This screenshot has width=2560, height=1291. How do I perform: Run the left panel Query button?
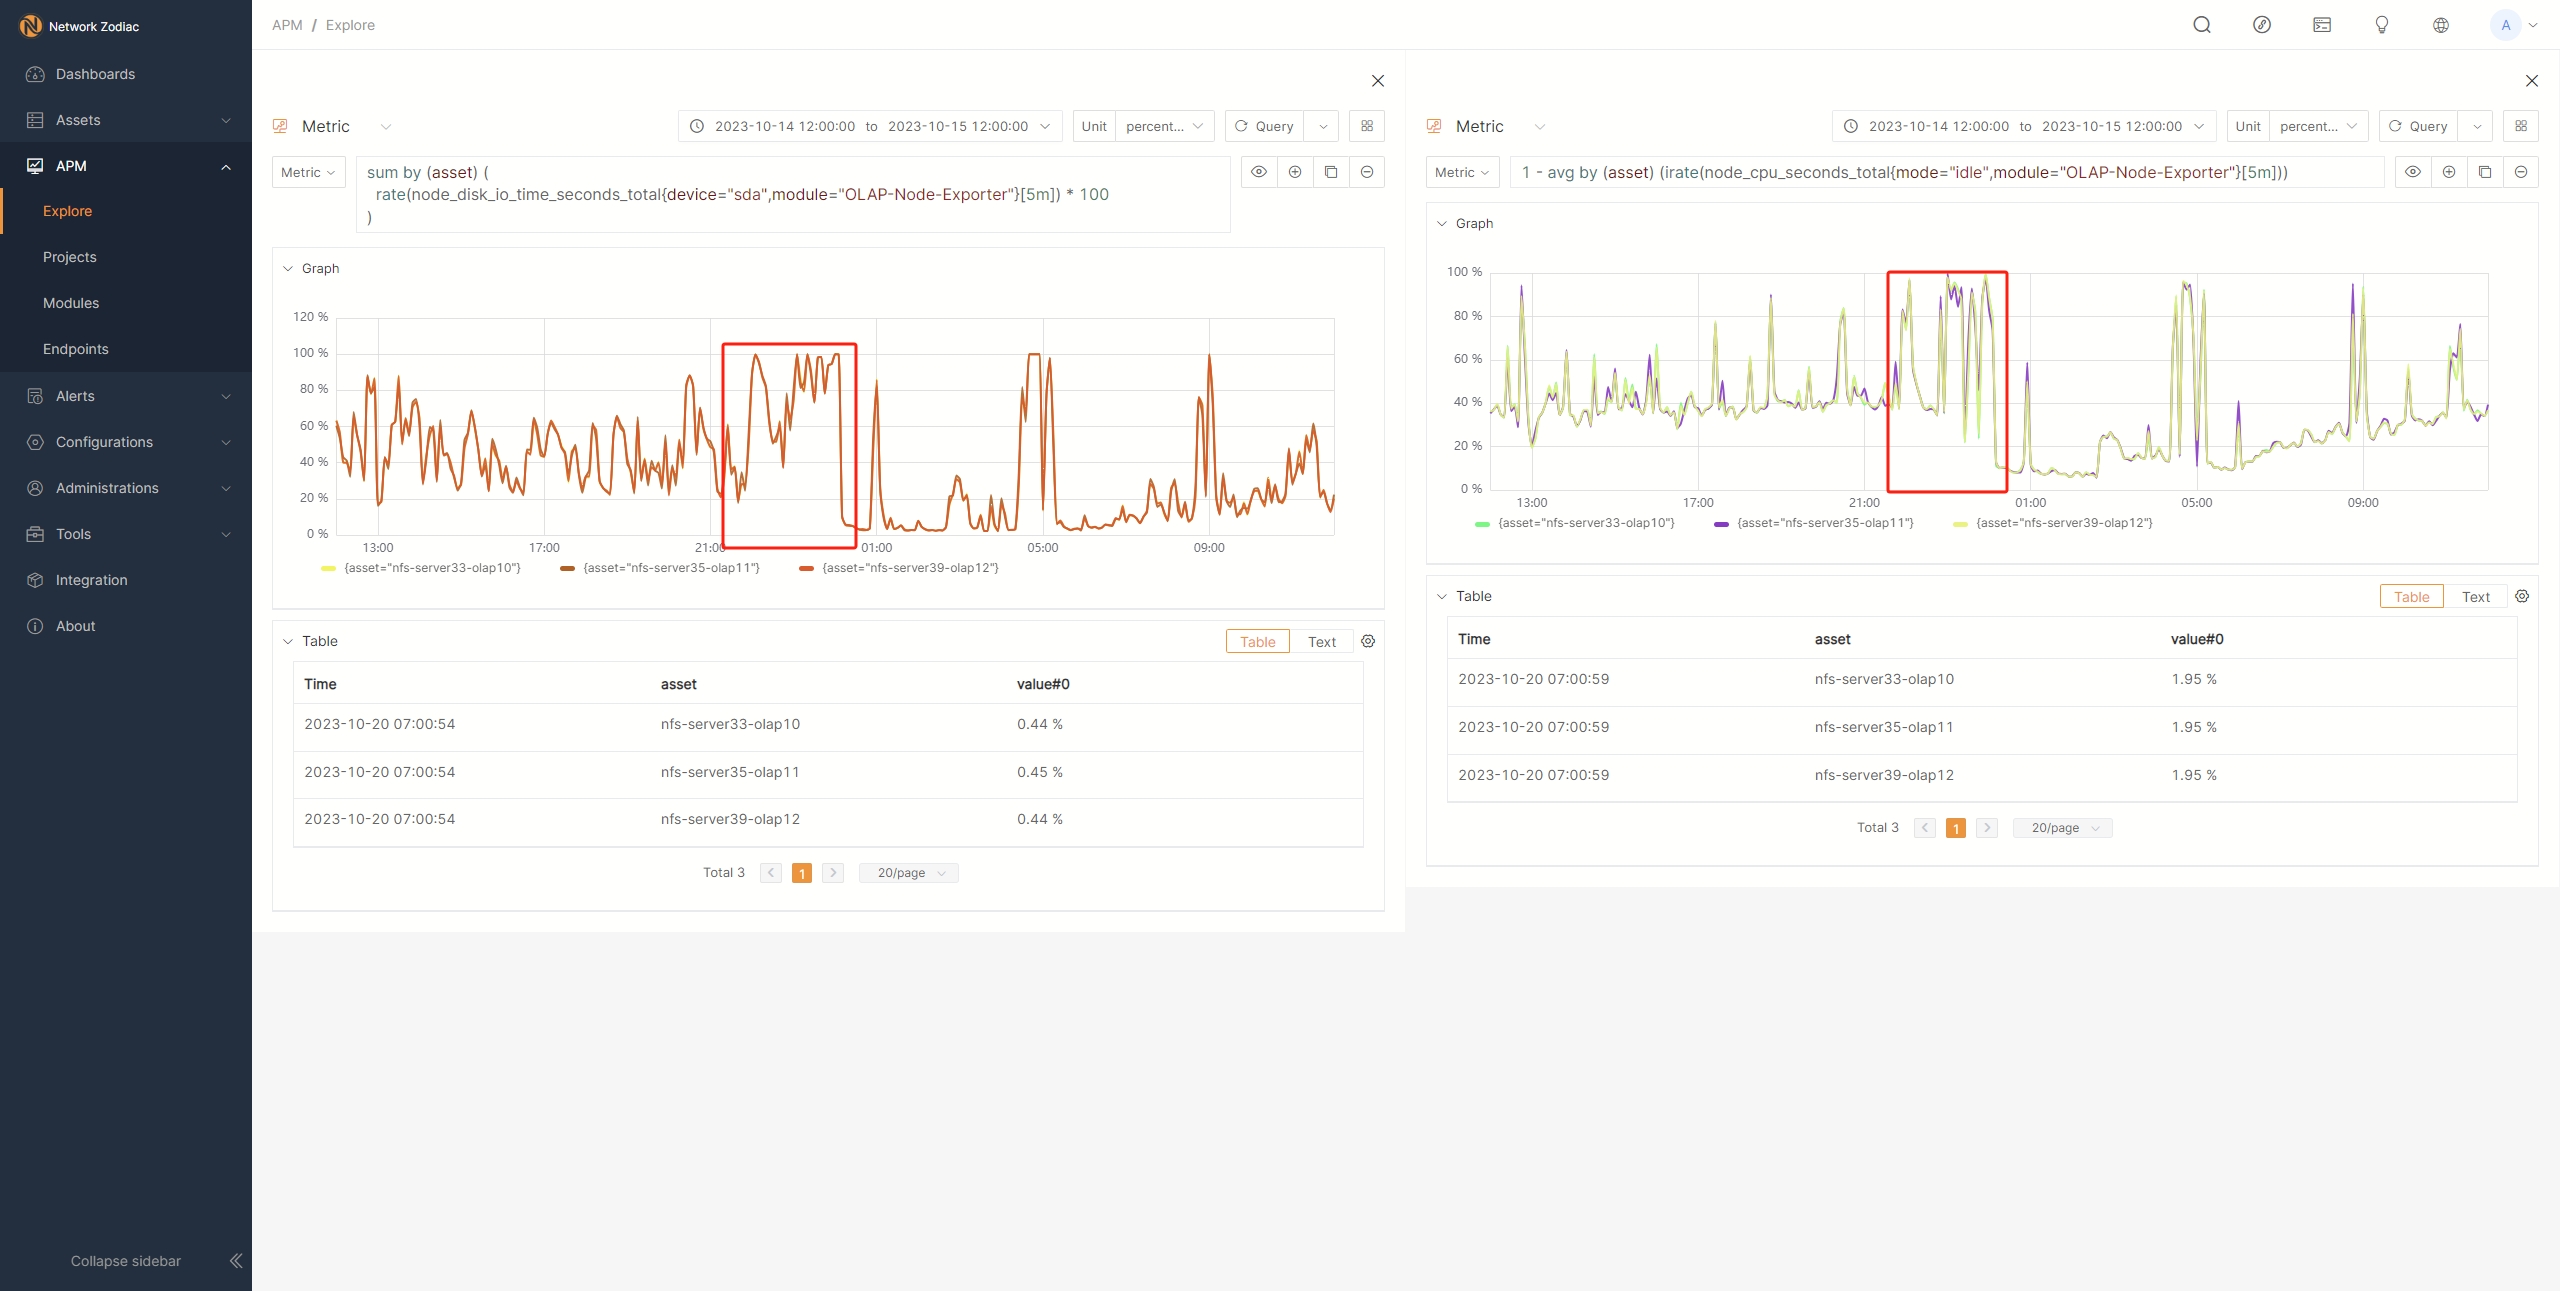[x=1264, y=126]
